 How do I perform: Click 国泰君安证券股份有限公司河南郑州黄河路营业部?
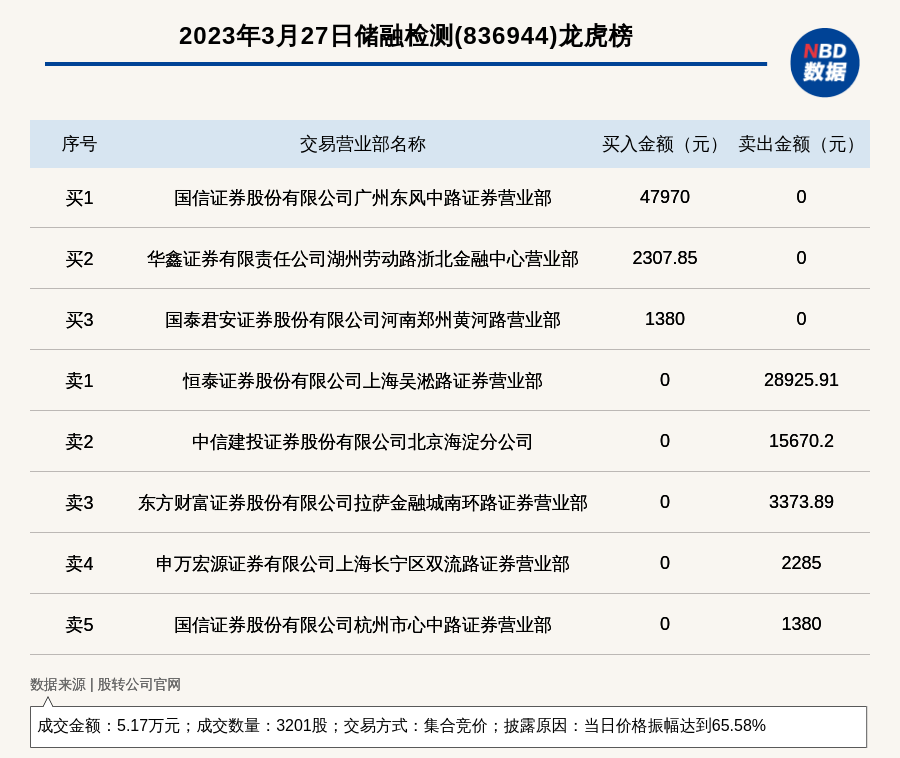coord(363,320)
